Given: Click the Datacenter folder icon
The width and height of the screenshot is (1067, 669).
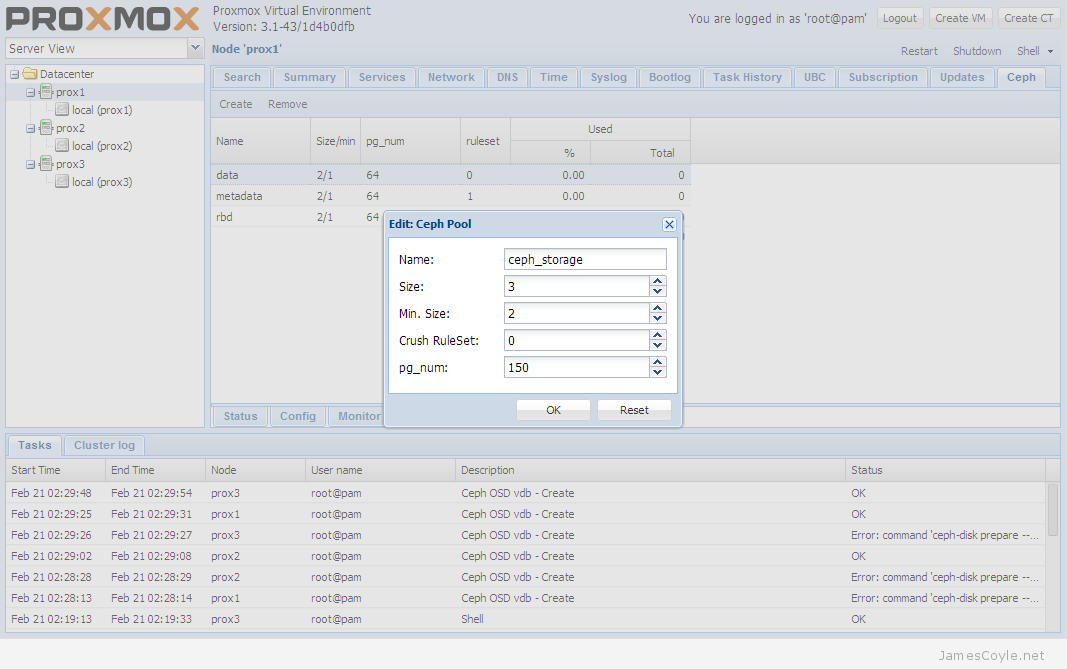Looking at the screenshot, I should pyautogui.click(x=29, y=74).
